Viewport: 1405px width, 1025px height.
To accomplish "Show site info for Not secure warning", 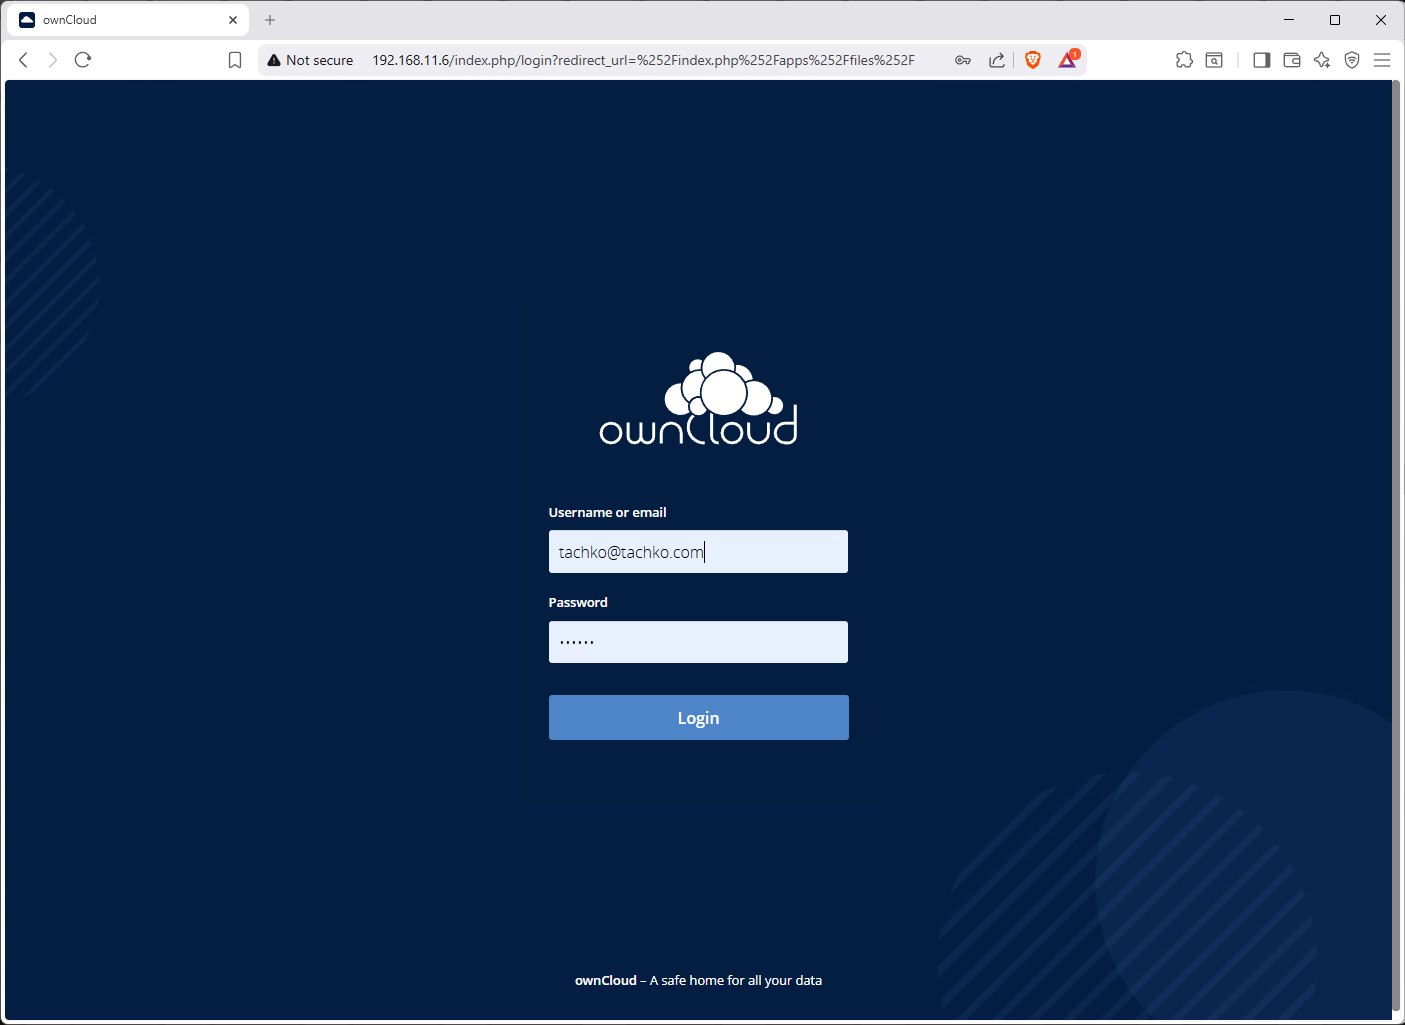I will tap(310, 60).
